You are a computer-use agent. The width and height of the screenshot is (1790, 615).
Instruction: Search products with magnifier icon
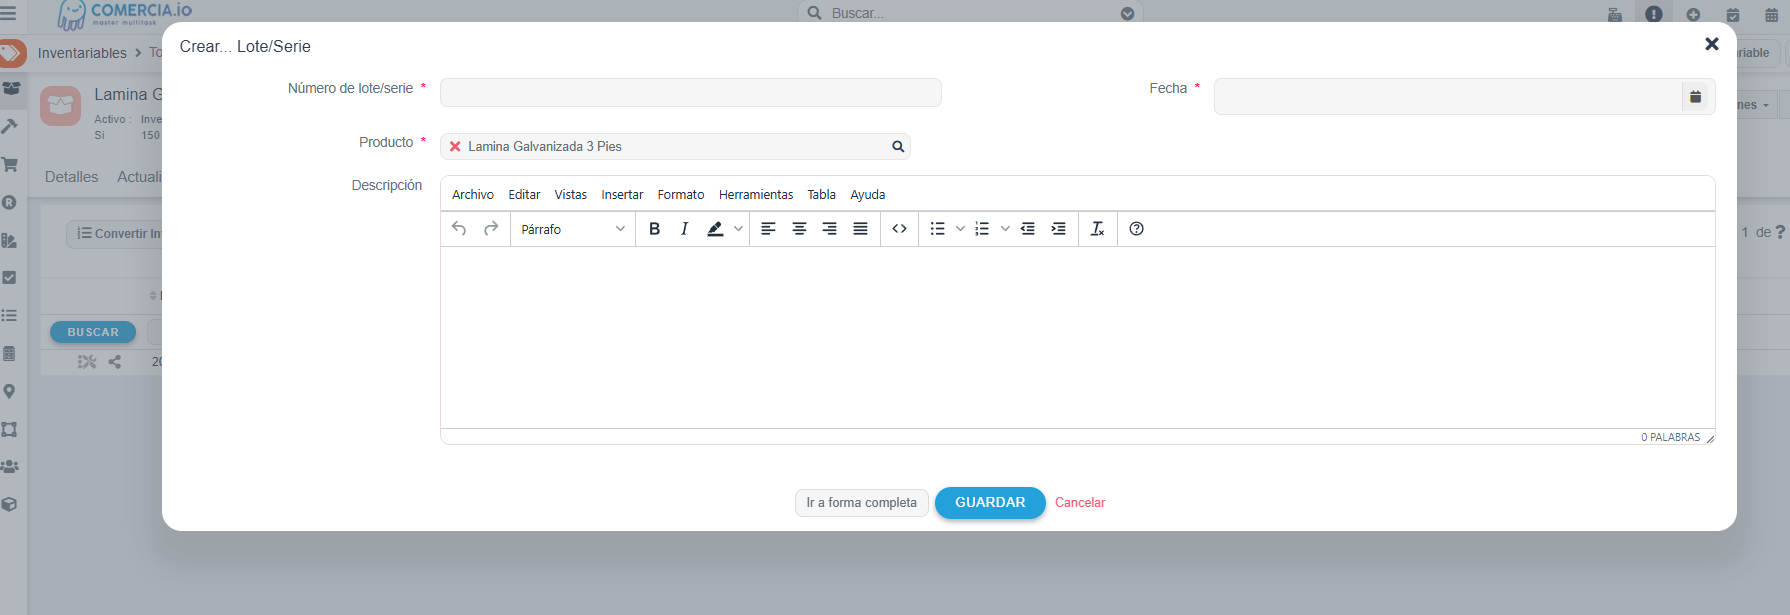point(898,147)
